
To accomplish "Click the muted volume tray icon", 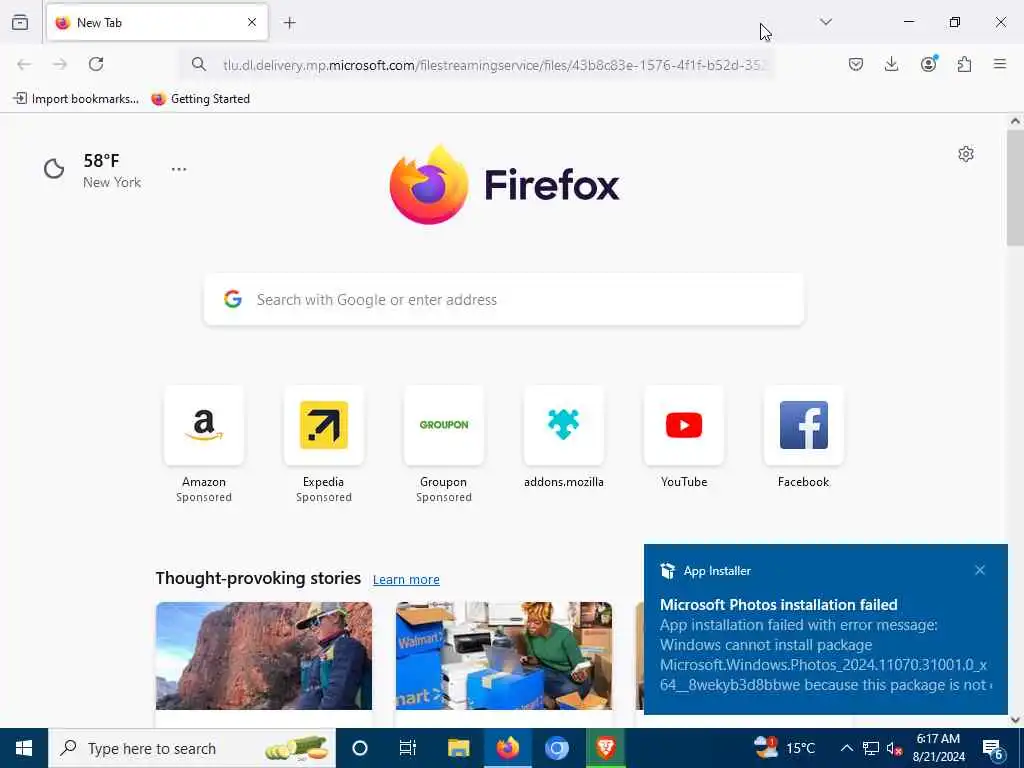I will (x=894, y=748).
